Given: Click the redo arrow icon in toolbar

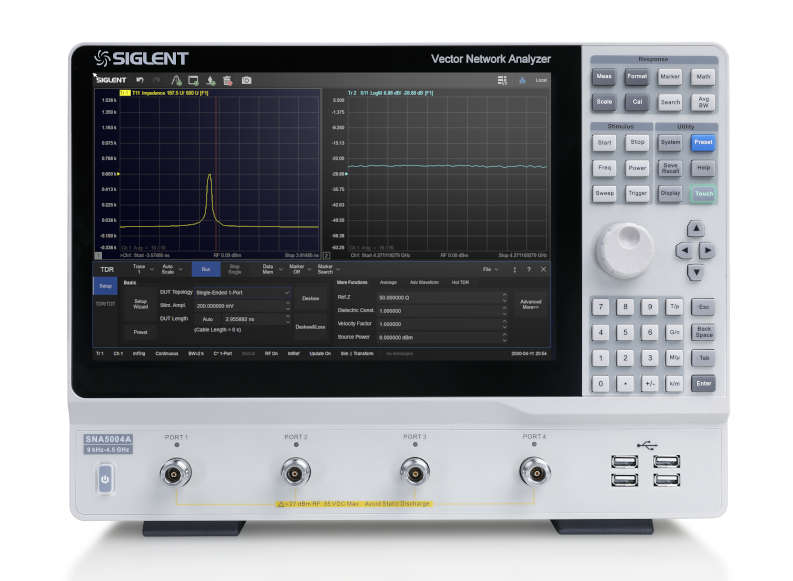Looking at the screenshot, I should [157, 80].
